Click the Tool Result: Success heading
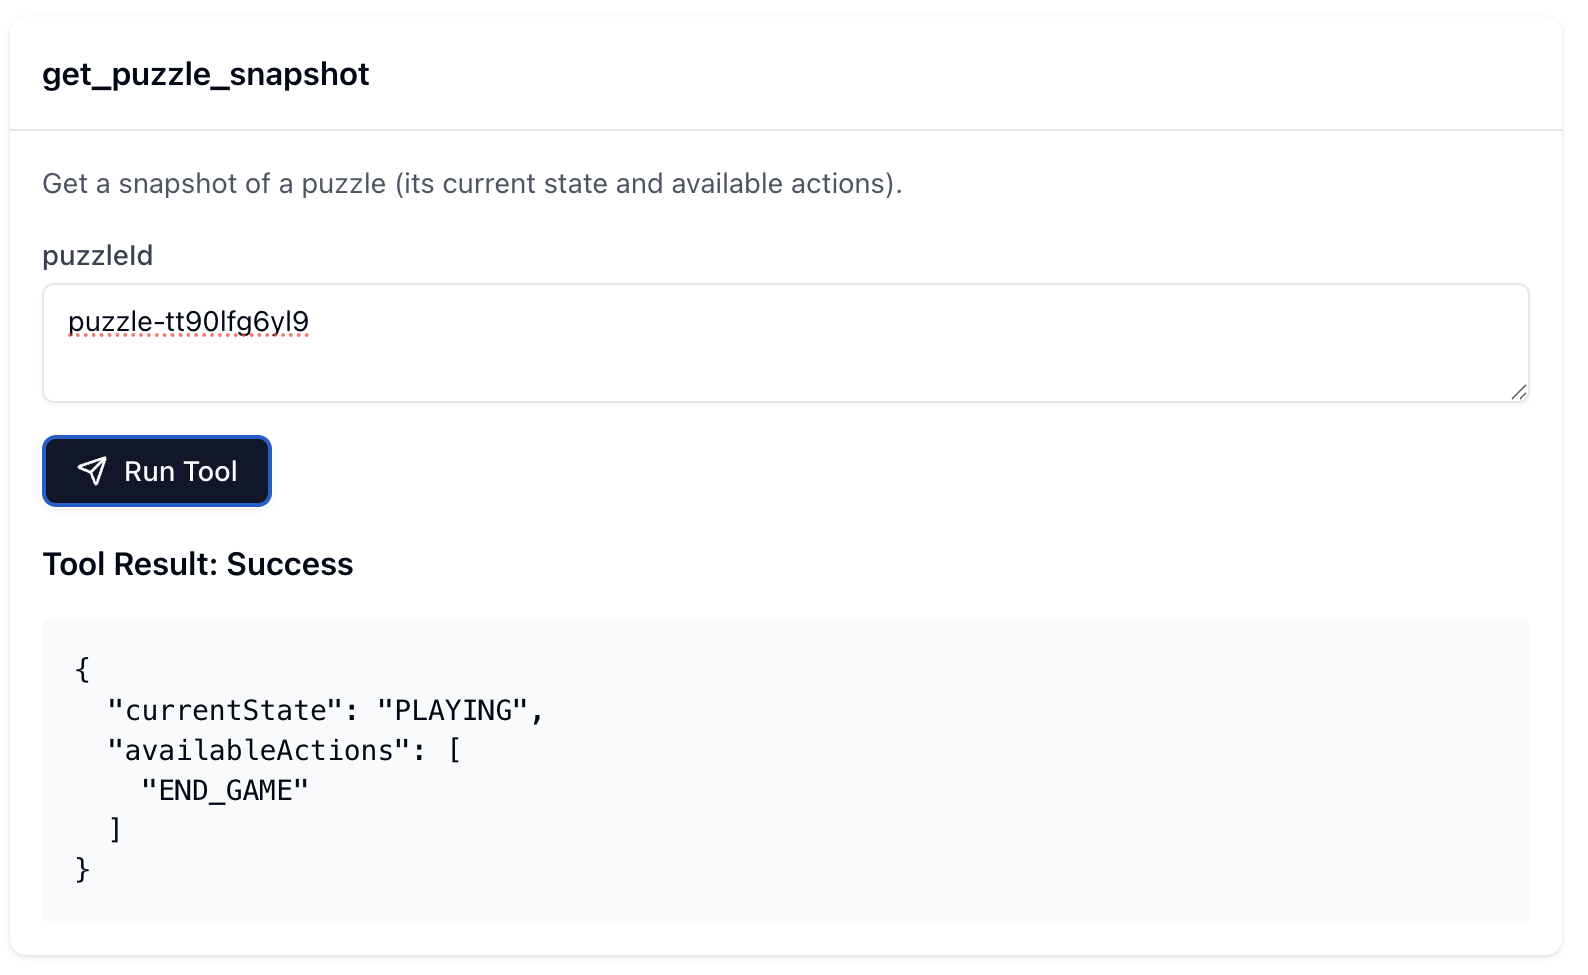1588x975 pixels. point(197,564)
